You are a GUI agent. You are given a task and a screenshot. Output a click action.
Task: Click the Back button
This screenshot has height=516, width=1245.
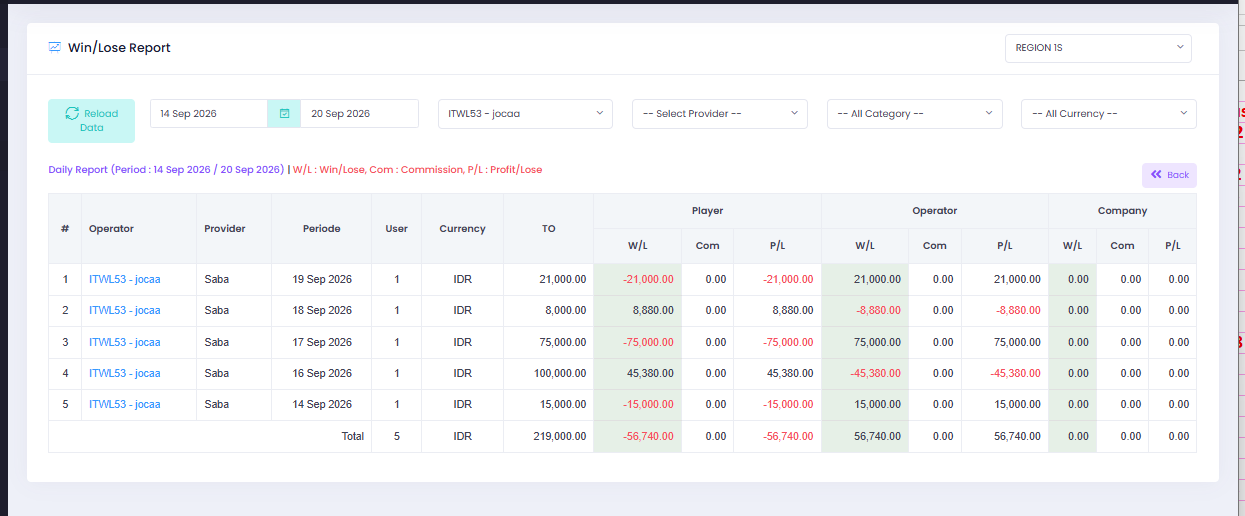point(1169,175)
